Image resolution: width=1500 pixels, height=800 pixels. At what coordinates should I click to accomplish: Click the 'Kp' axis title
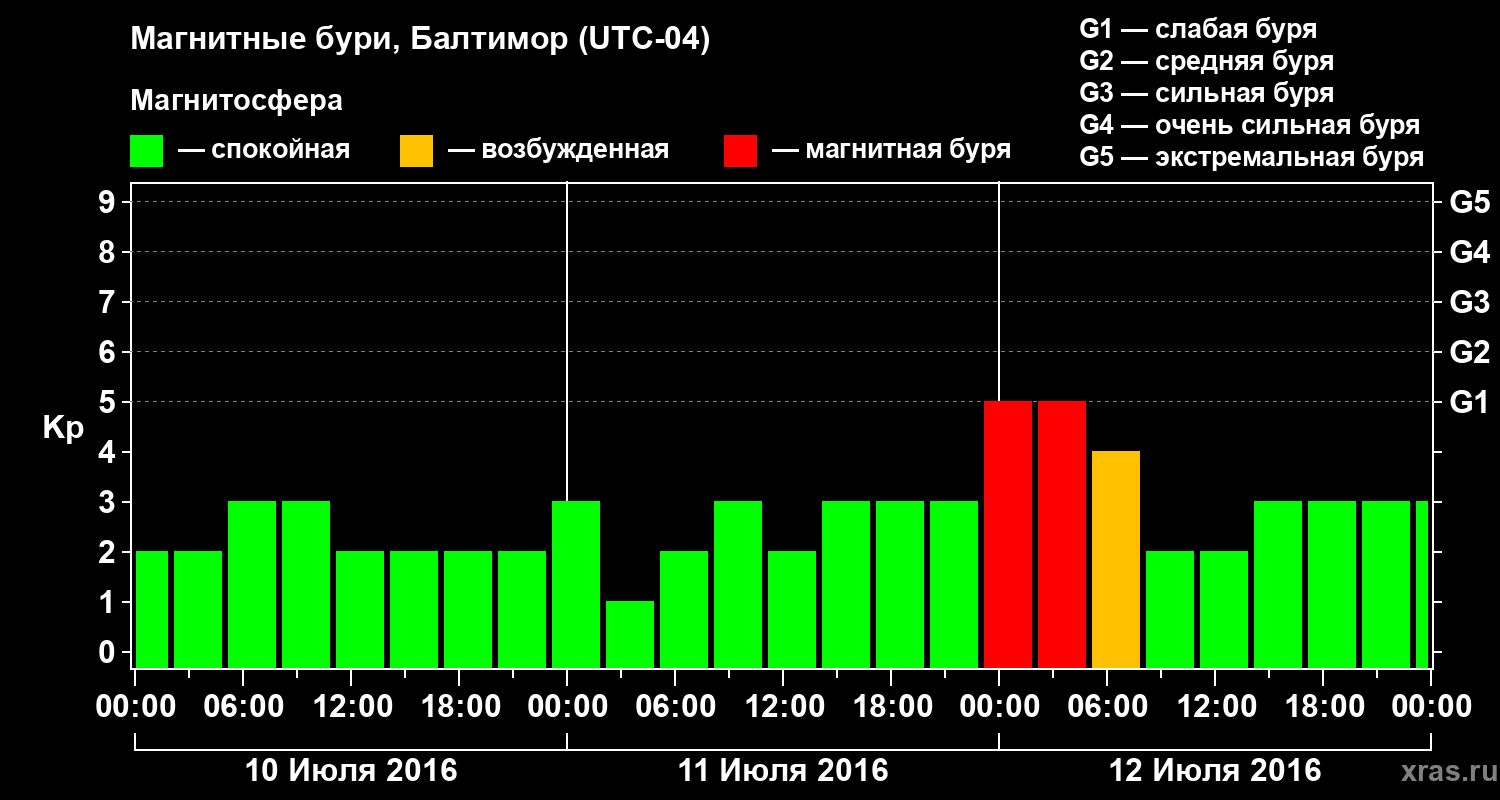tap(64, 428)
